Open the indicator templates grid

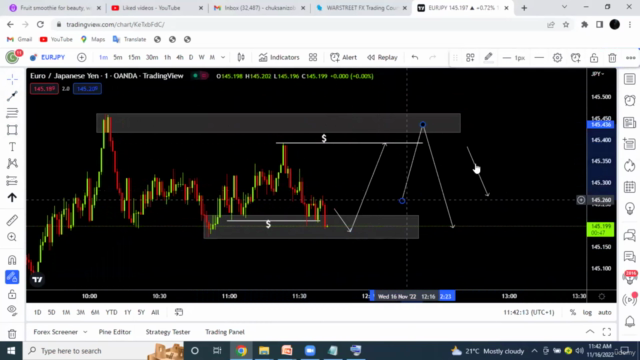[313, 58]
